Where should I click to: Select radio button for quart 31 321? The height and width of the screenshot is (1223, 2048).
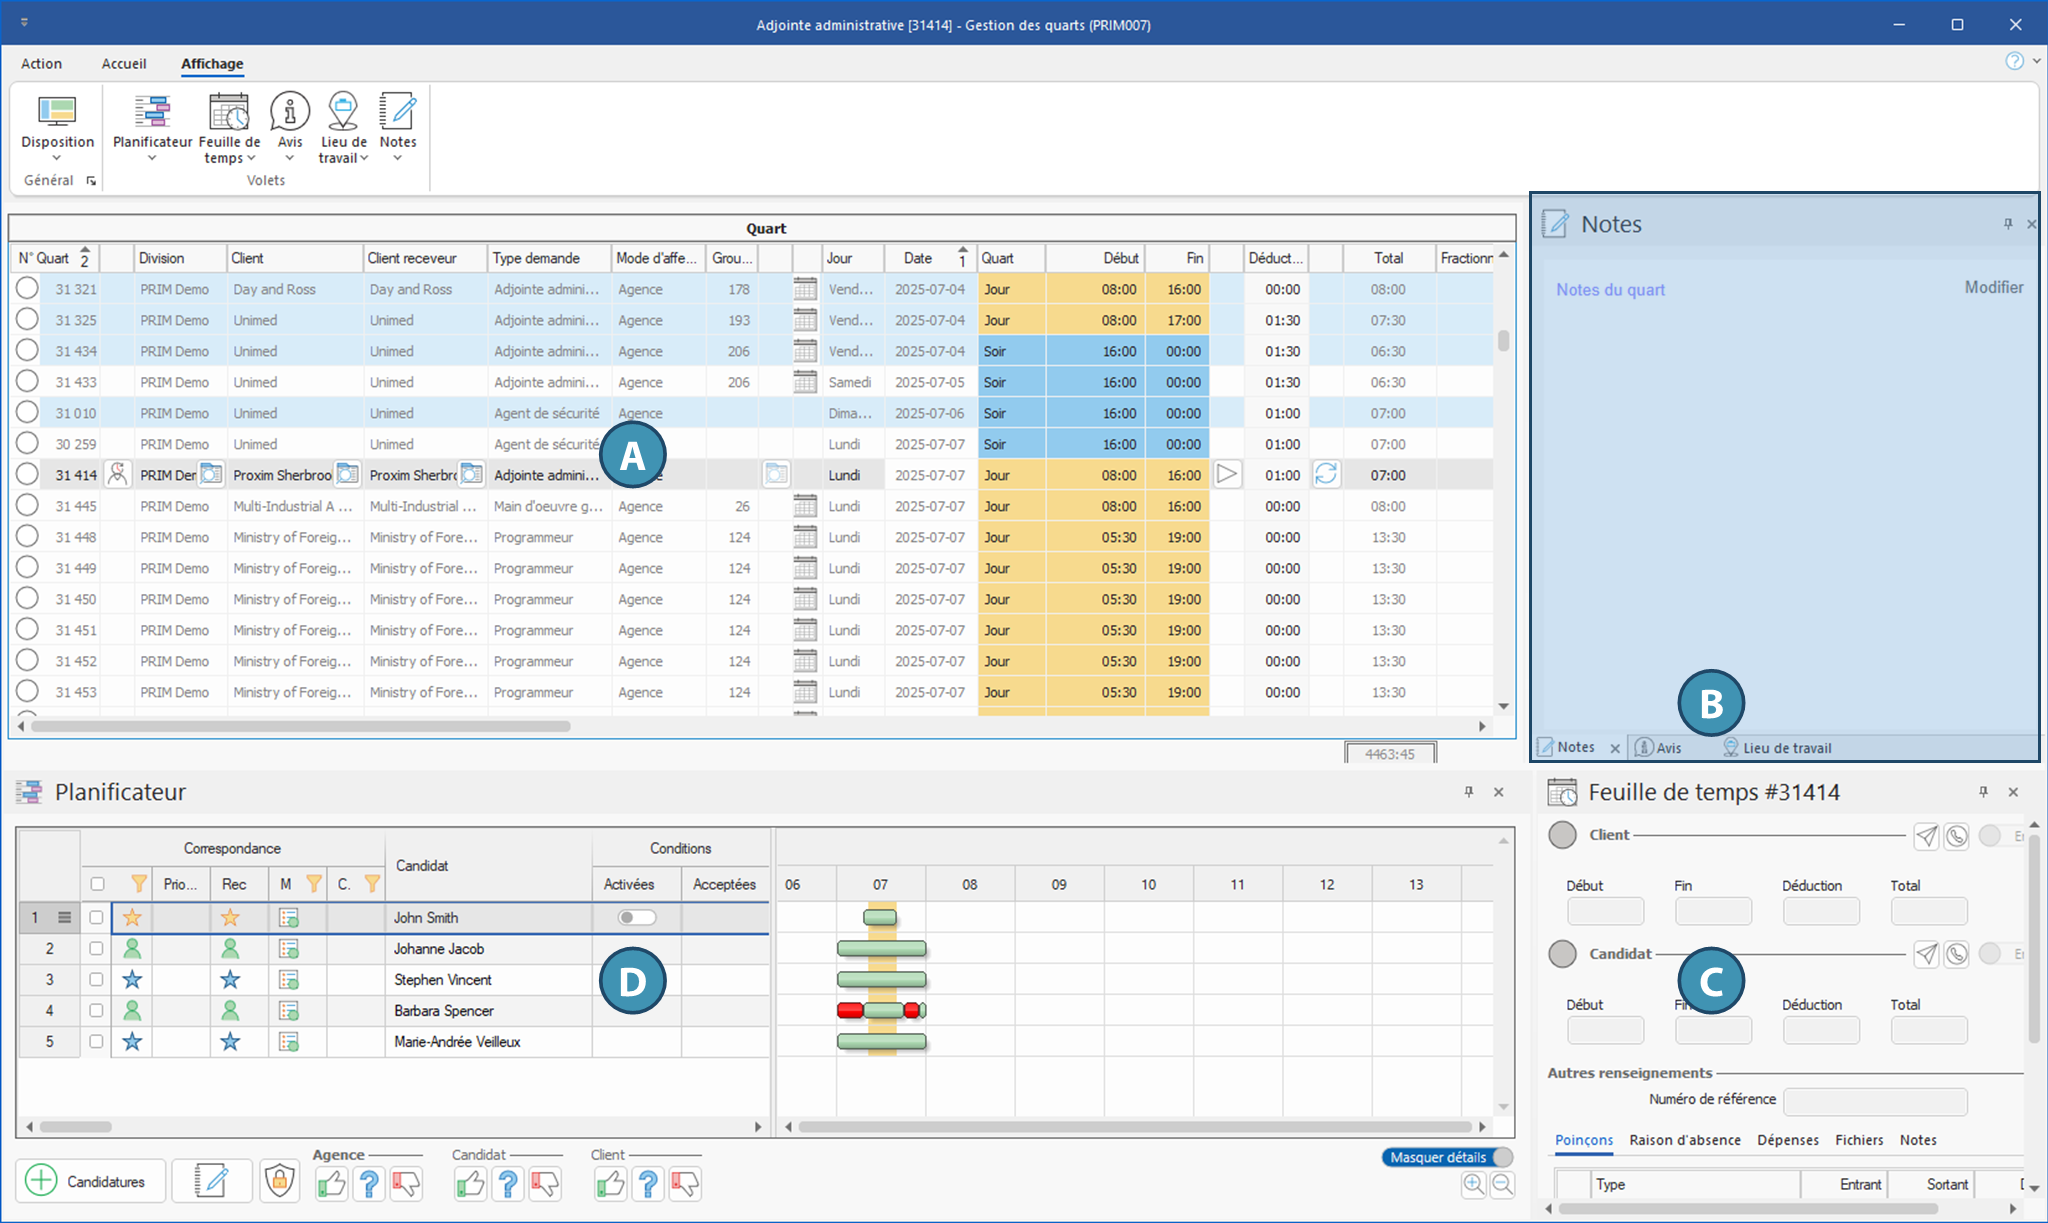pos(27,289)
